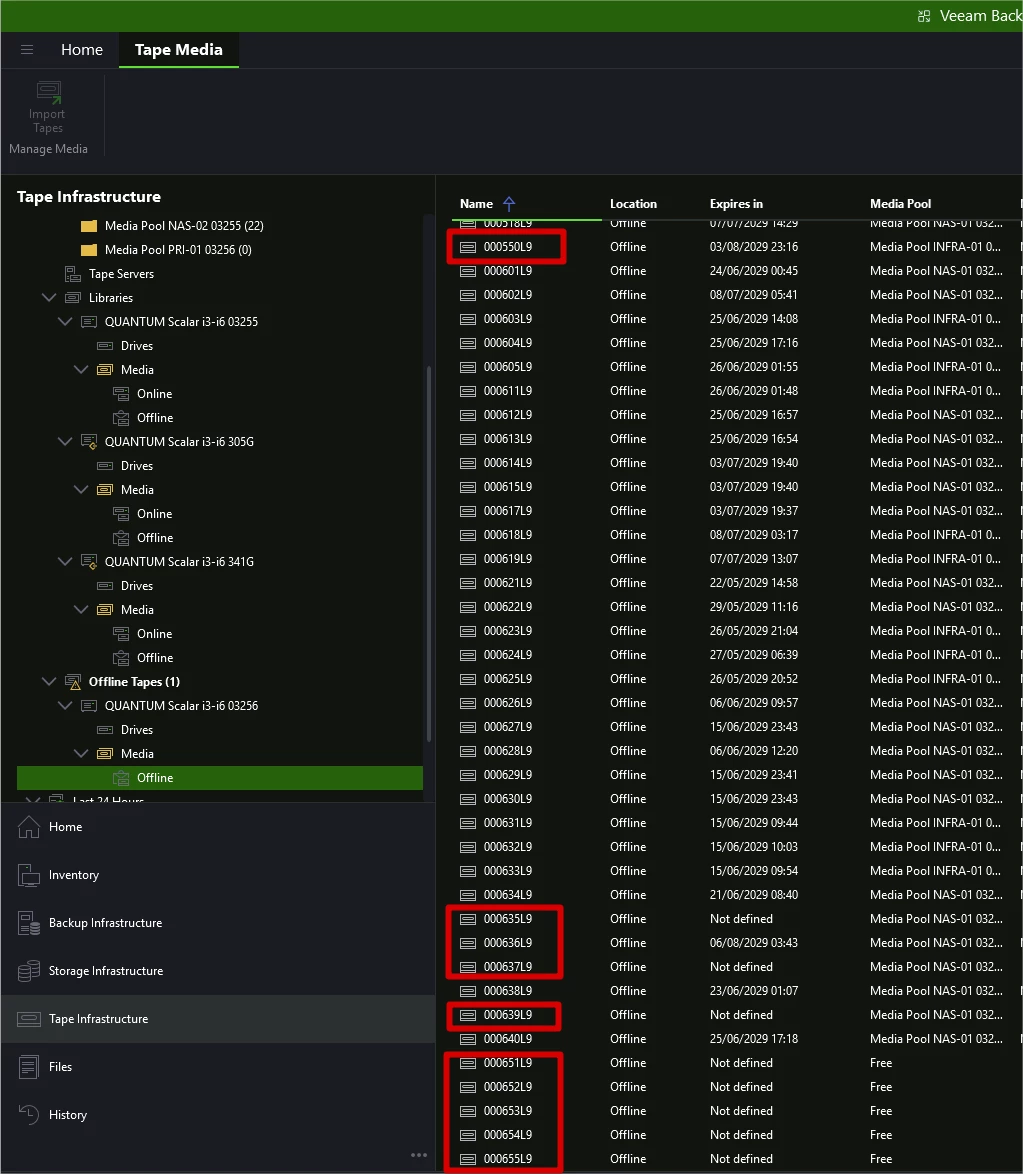Viewport: 1024px width, 1175px height.
Task: Collapse the Libraries tree node
Action: click(49, 297)
